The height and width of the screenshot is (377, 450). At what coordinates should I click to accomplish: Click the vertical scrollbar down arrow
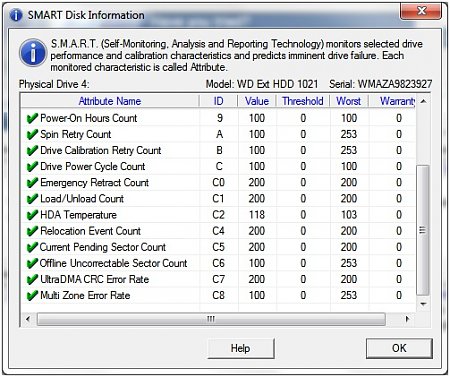coord(423,304)
